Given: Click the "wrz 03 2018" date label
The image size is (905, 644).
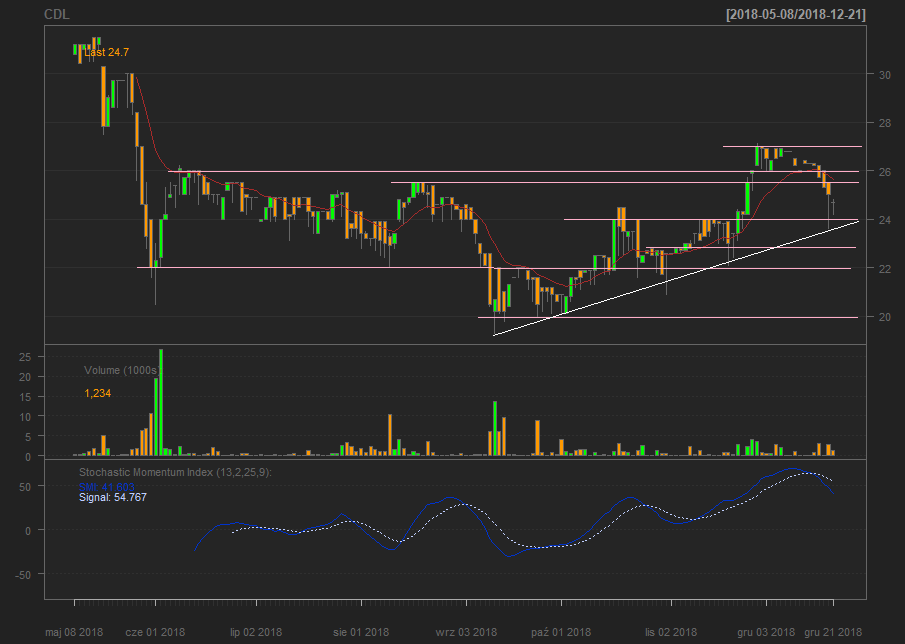Looking at the screenshot, I should 466,632.
